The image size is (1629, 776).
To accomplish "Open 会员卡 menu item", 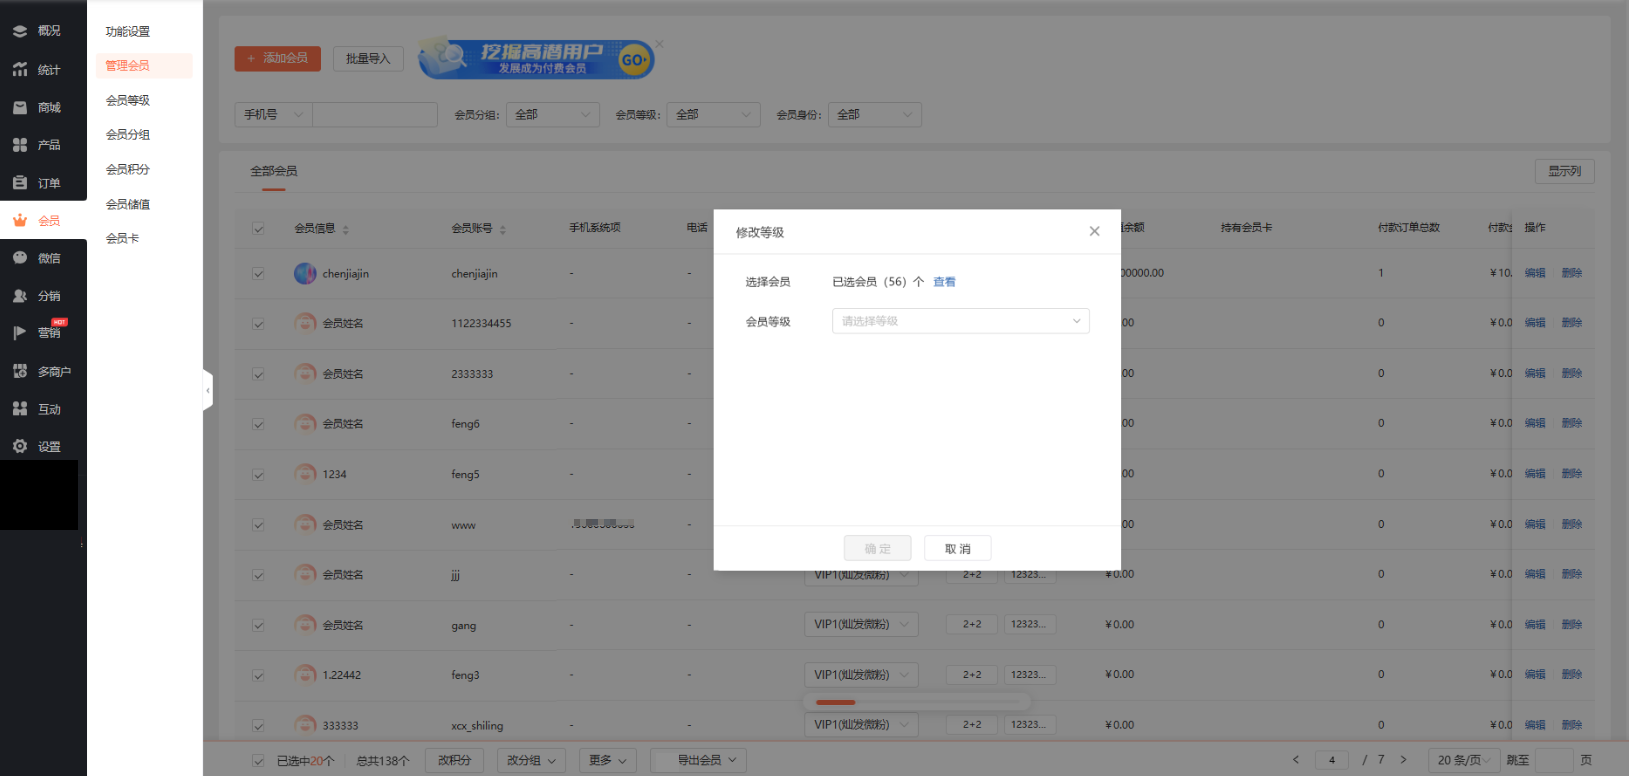I will (122, 238).
